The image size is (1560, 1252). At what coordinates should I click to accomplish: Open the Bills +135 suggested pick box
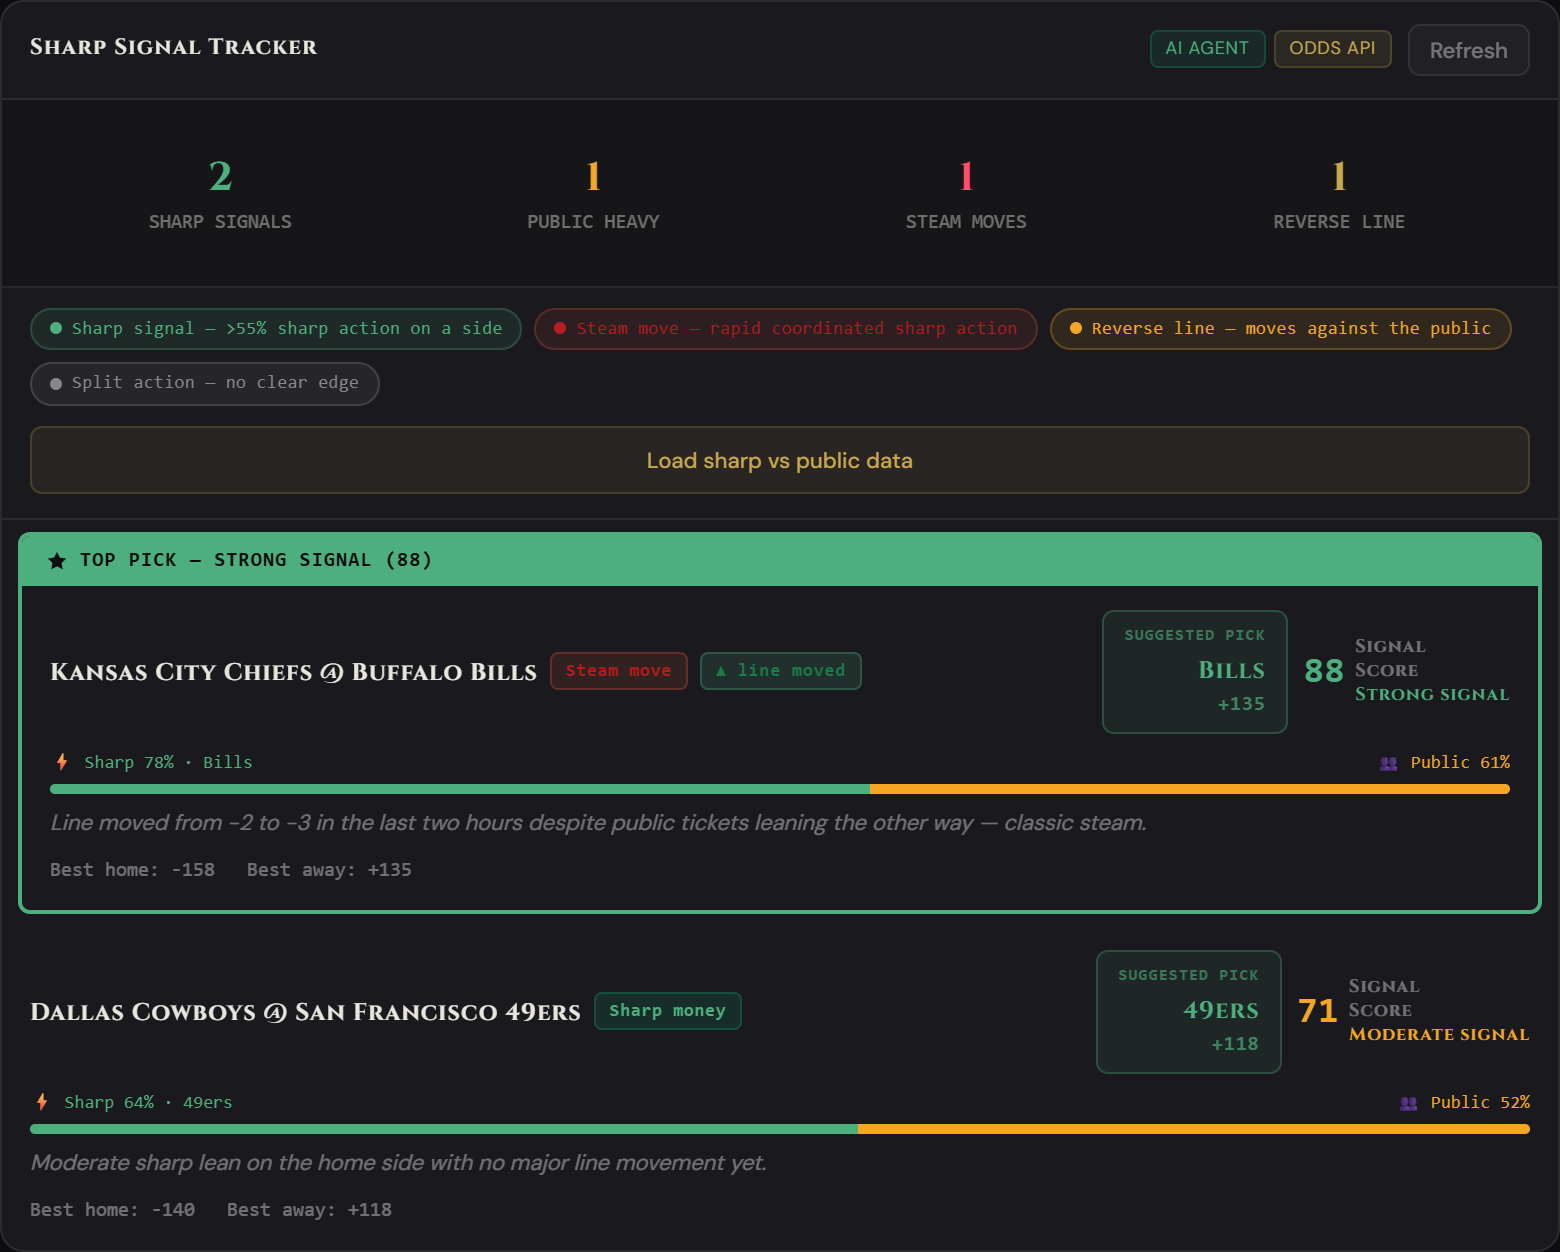click(x=1195, y=672)
